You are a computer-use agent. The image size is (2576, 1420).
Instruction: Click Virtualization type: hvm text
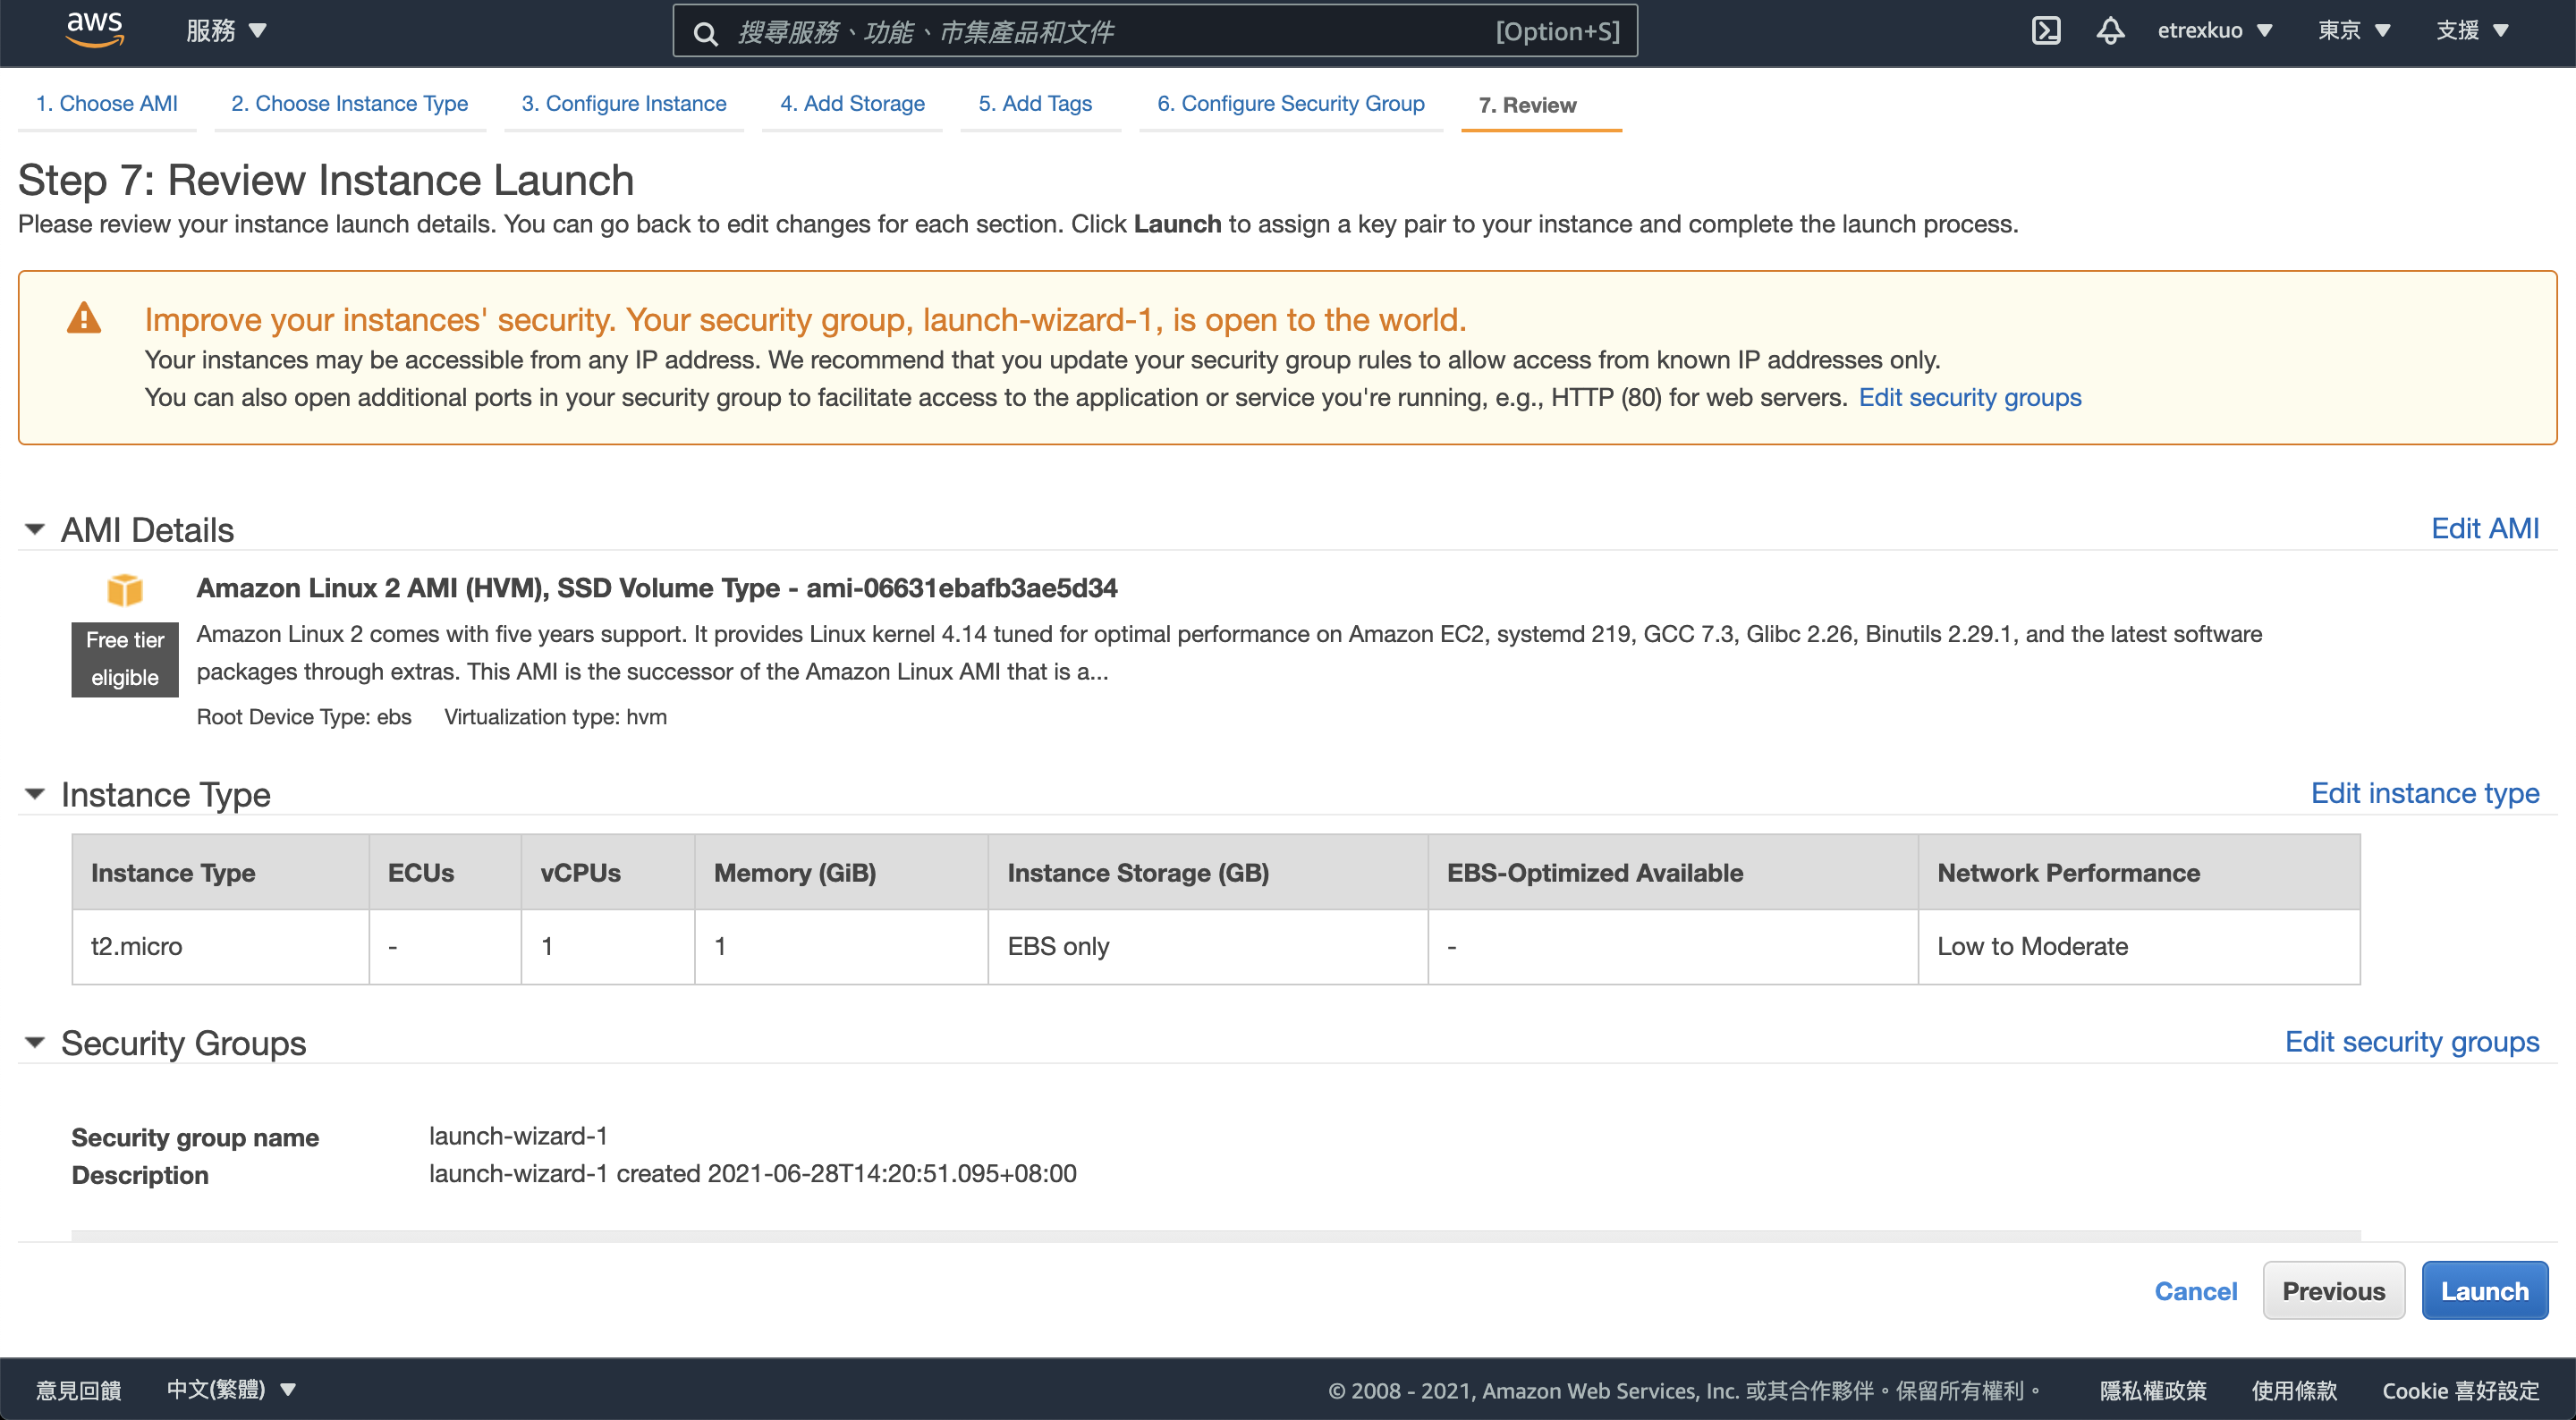(555, 716)
